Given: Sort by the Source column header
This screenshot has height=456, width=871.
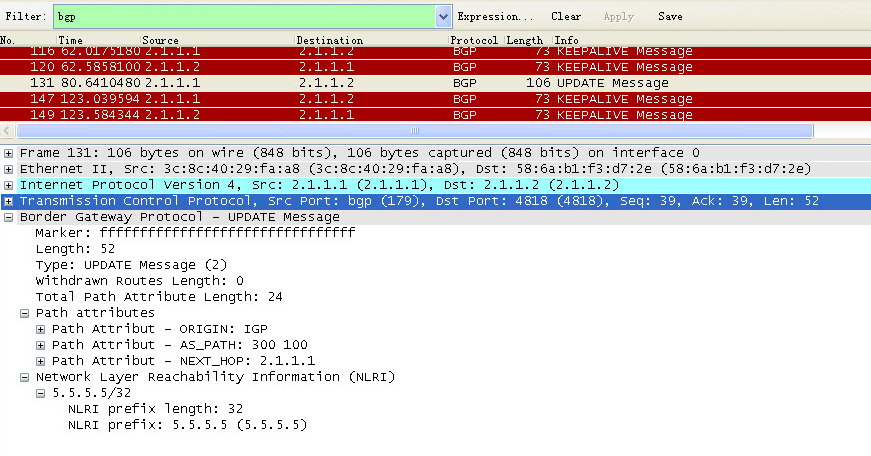Looking at the screenshot, I should (217, 40).
